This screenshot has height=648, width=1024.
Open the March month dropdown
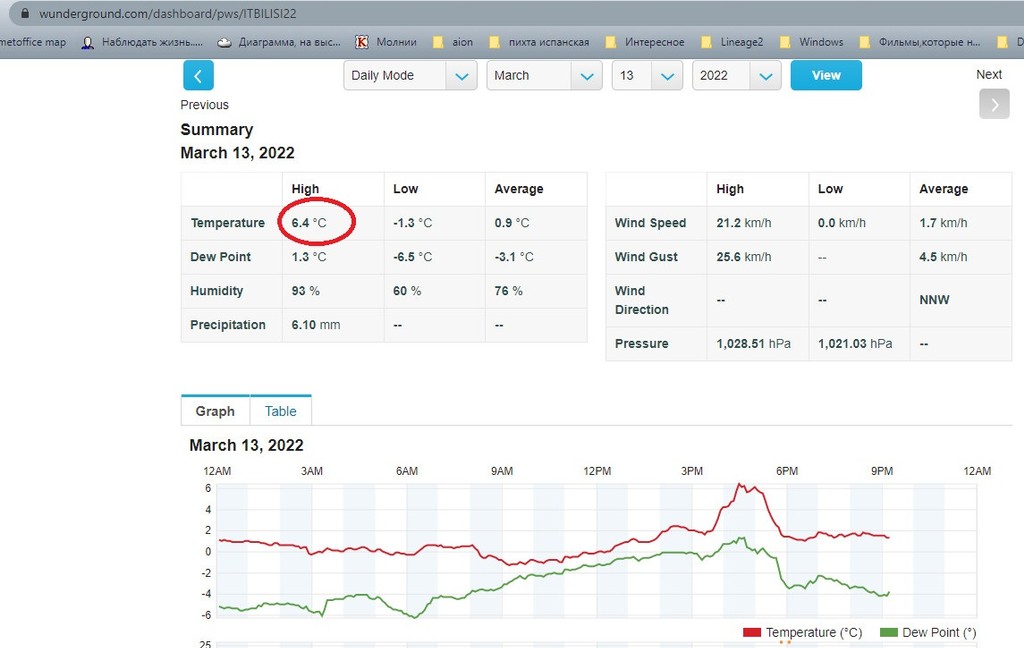tap(544, 76)
